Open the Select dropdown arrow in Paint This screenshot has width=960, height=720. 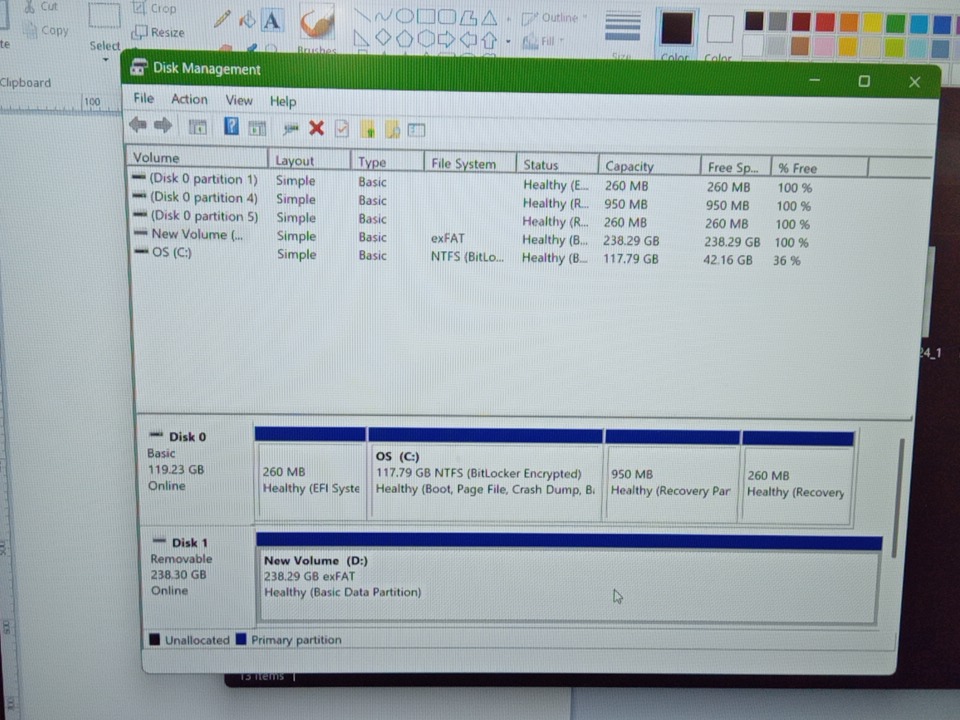point(105,59)
